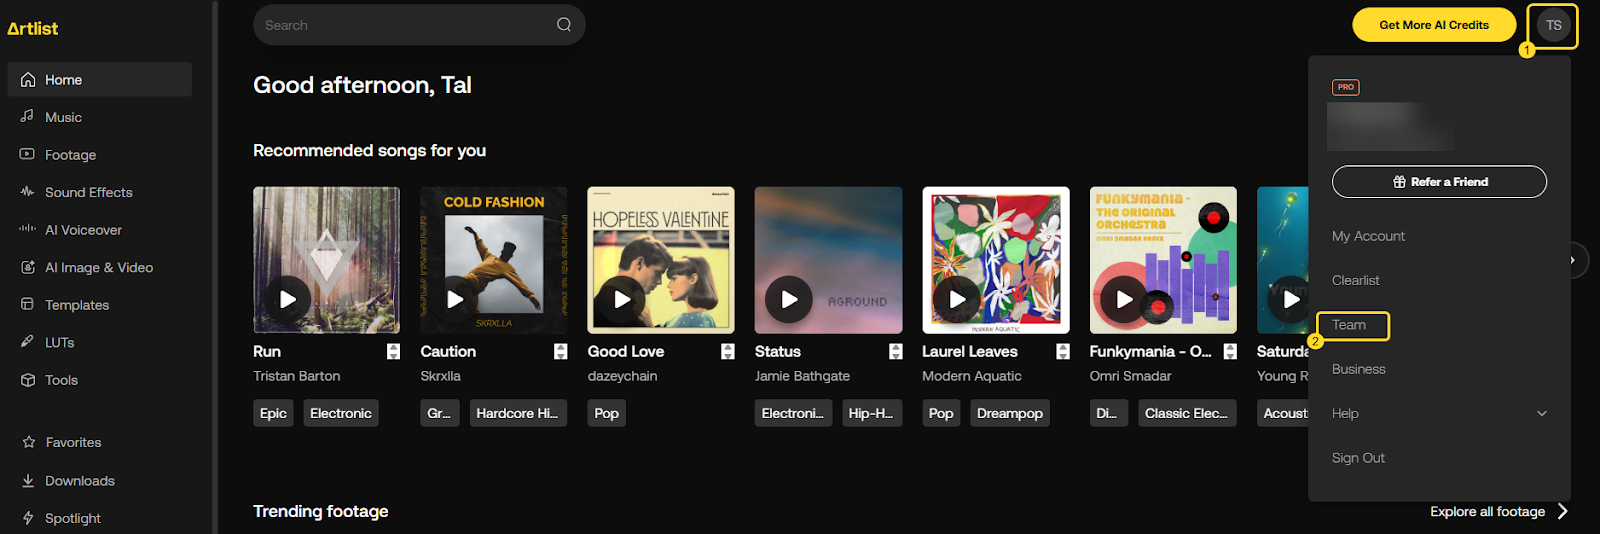The image size is (1600, 534).
Task: Play the song Run
Action: coord(288,299)
